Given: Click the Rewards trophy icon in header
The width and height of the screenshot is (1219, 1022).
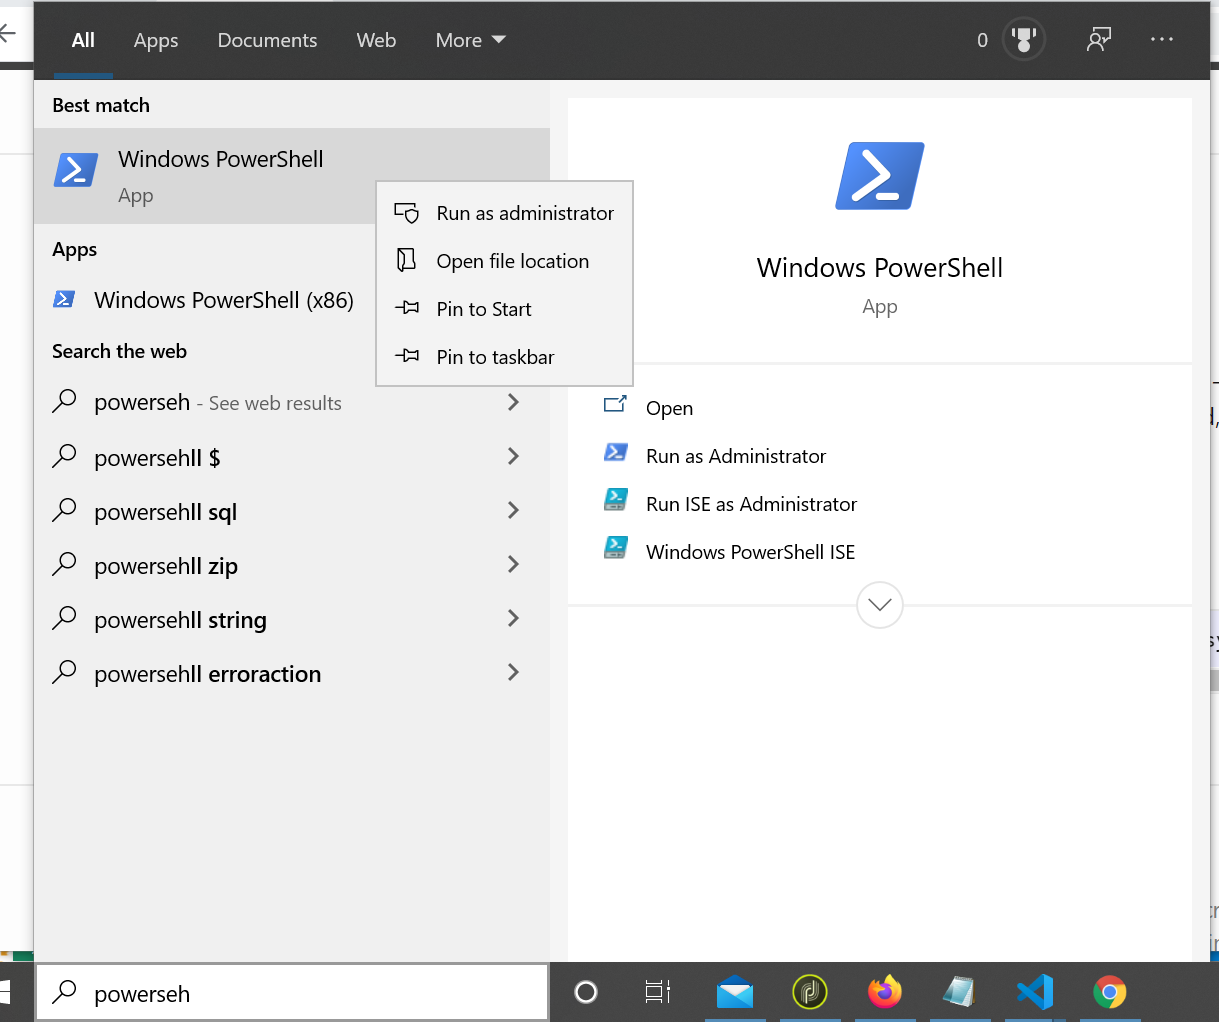Looking at the screenshot, I should pos(1022,40).
